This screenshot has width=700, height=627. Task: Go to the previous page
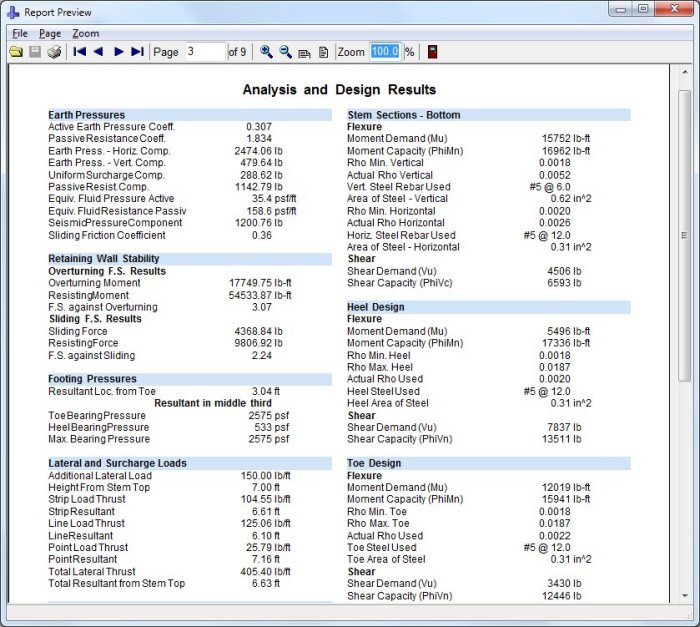[x=98, y=52]
